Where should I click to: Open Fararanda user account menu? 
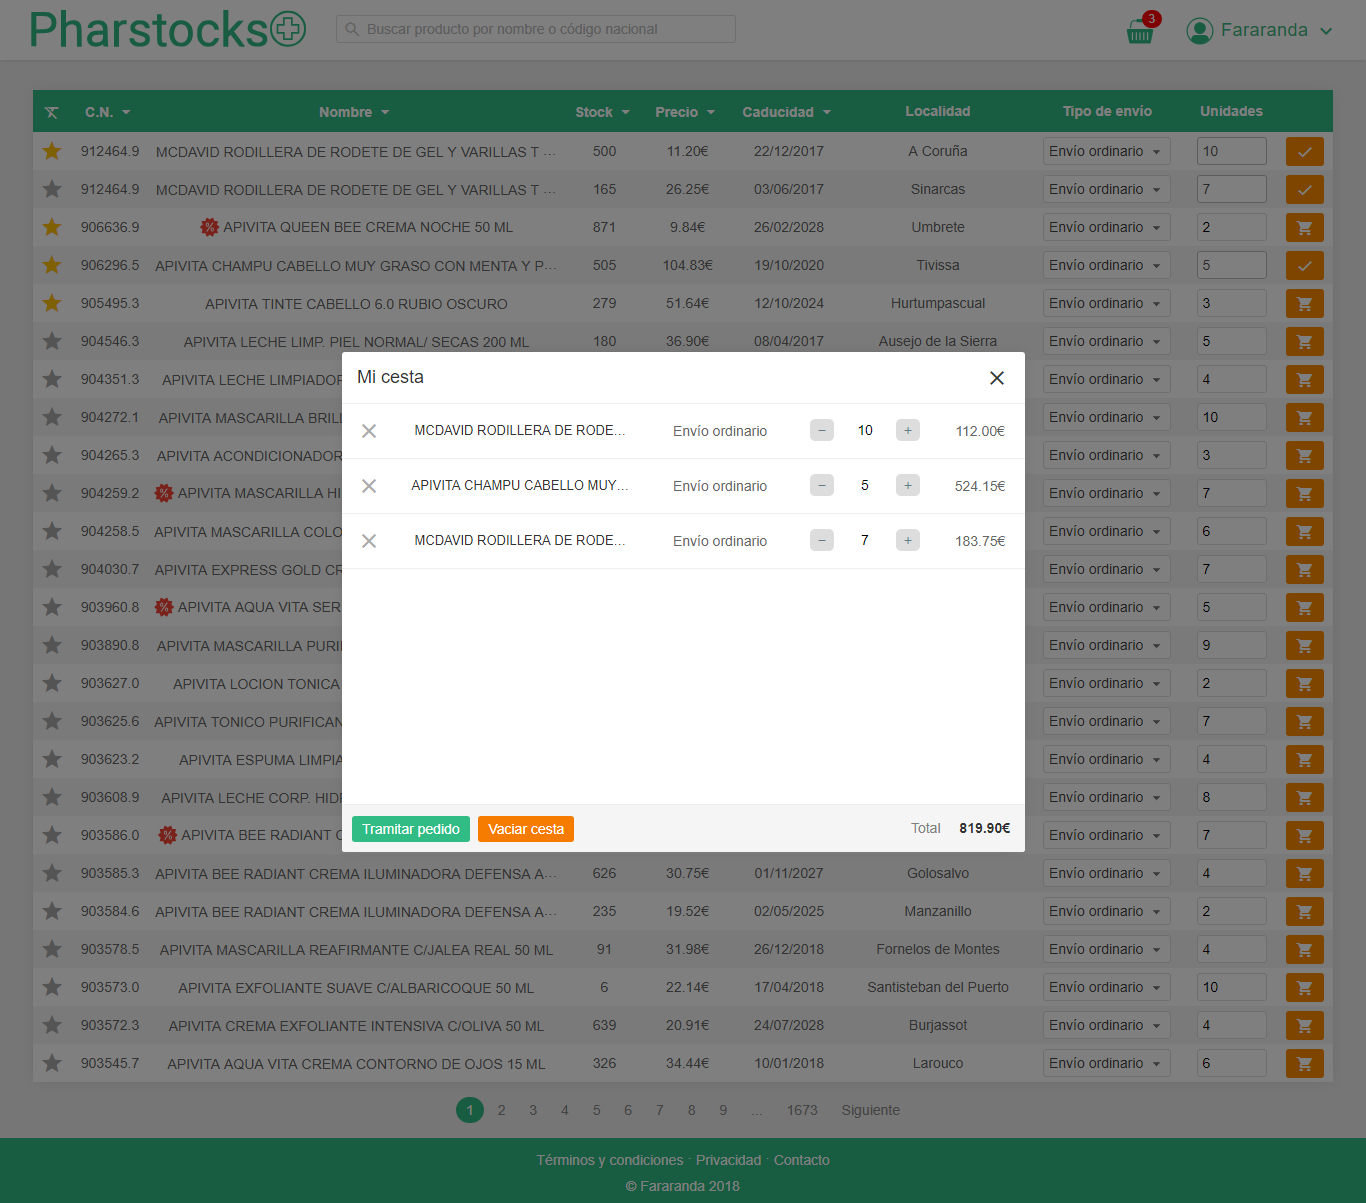tap(1260, 30)
